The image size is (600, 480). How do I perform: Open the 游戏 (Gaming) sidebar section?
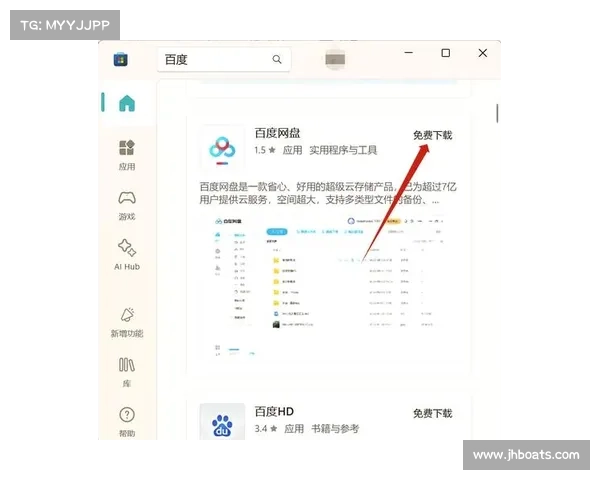[127, 206]
